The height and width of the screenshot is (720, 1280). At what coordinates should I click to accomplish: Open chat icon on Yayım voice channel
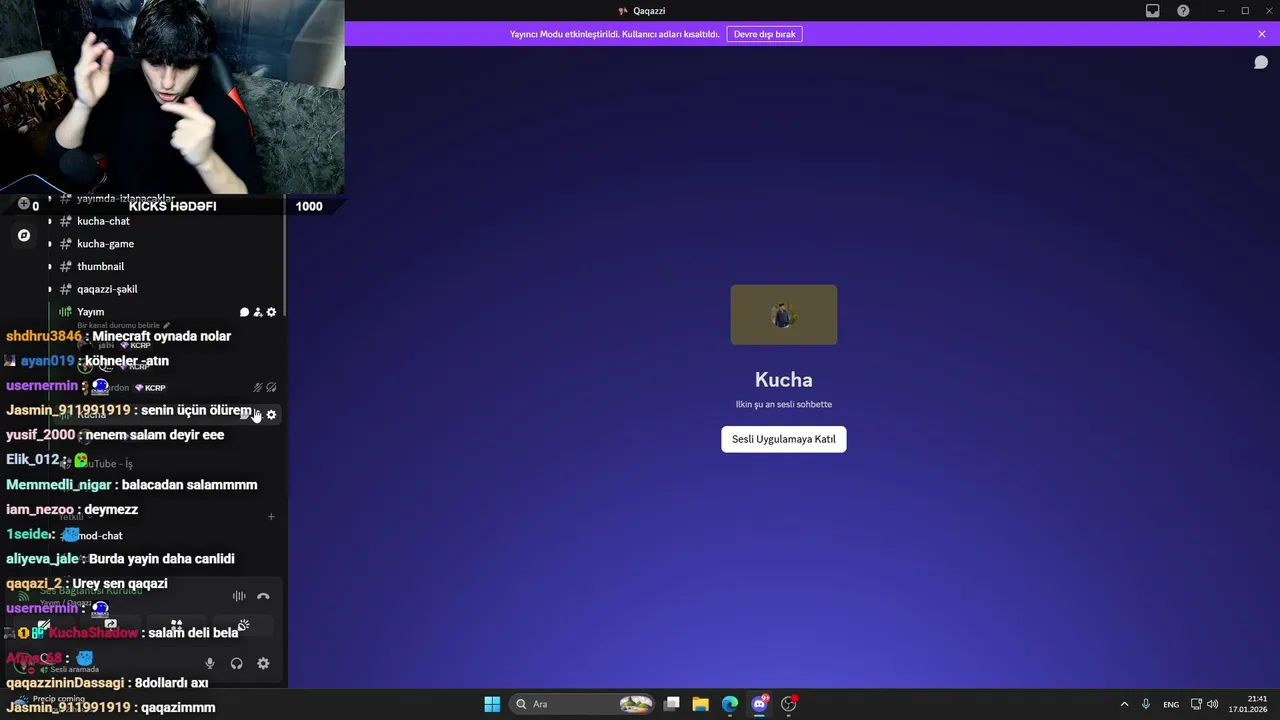(x=245, y=312)
